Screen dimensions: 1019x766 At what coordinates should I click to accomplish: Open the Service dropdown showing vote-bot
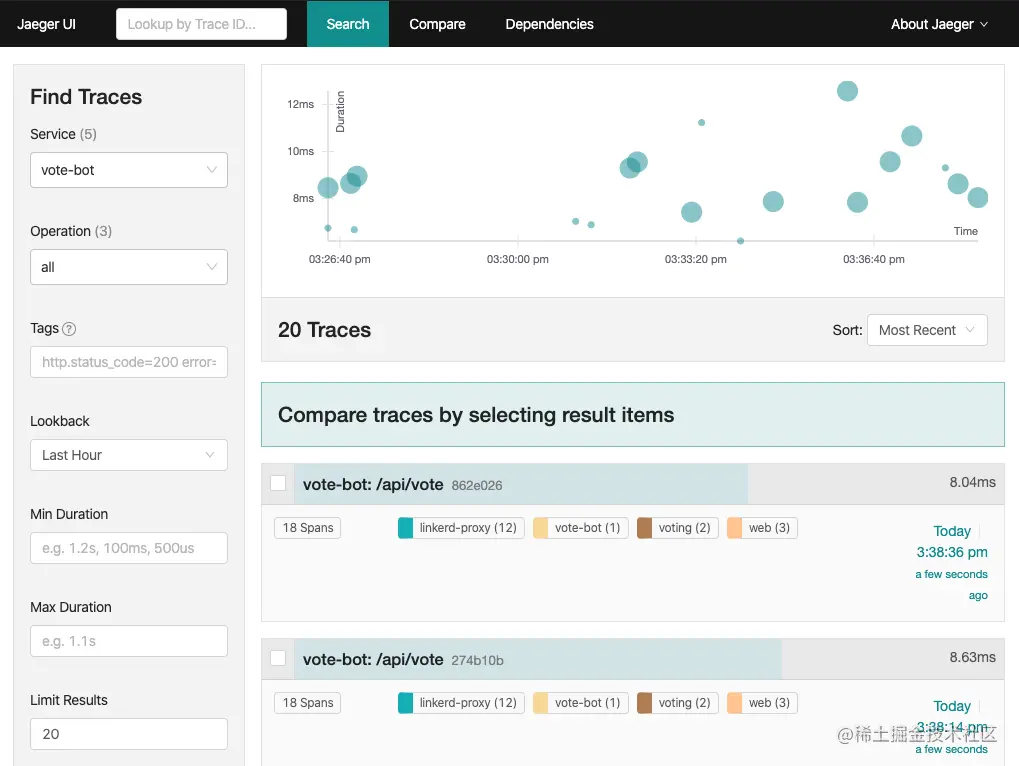click(129, 170)
